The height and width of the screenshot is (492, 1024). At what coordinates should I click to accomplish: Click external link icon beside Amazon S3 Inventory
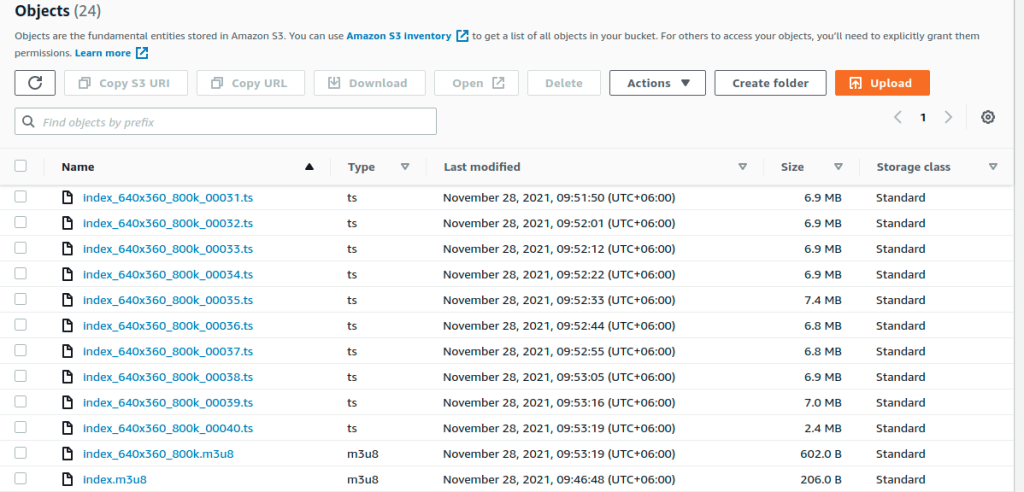(x=462, y=36)
